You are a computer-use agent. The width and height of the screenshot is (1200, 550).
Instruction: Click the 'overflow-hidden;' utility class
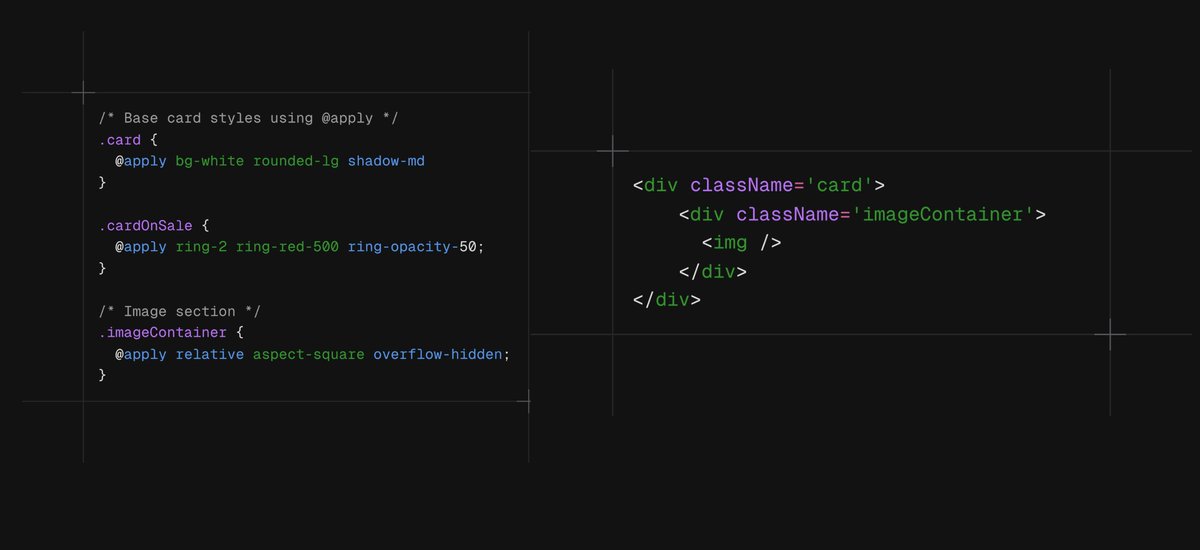click(x=442, y=354)
